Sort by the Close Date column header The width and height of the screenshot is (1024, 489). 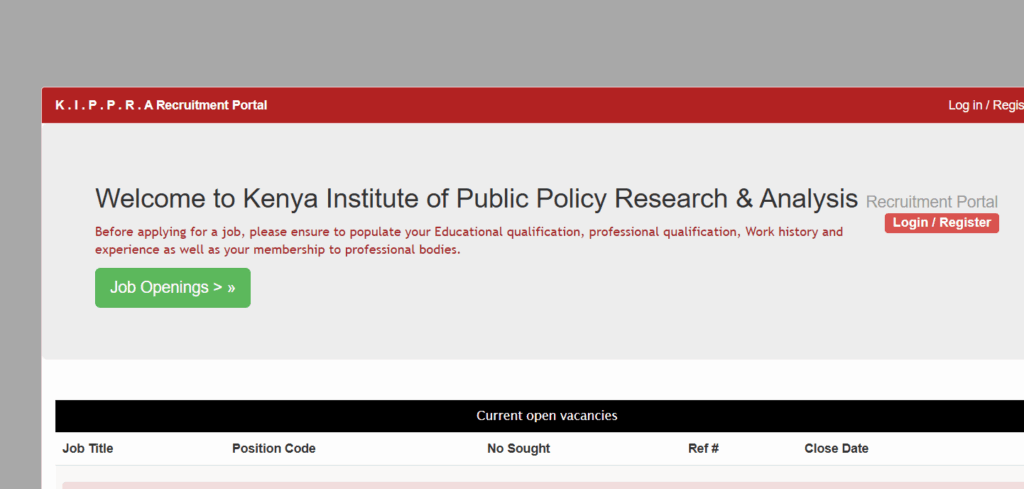pos(836,449)
